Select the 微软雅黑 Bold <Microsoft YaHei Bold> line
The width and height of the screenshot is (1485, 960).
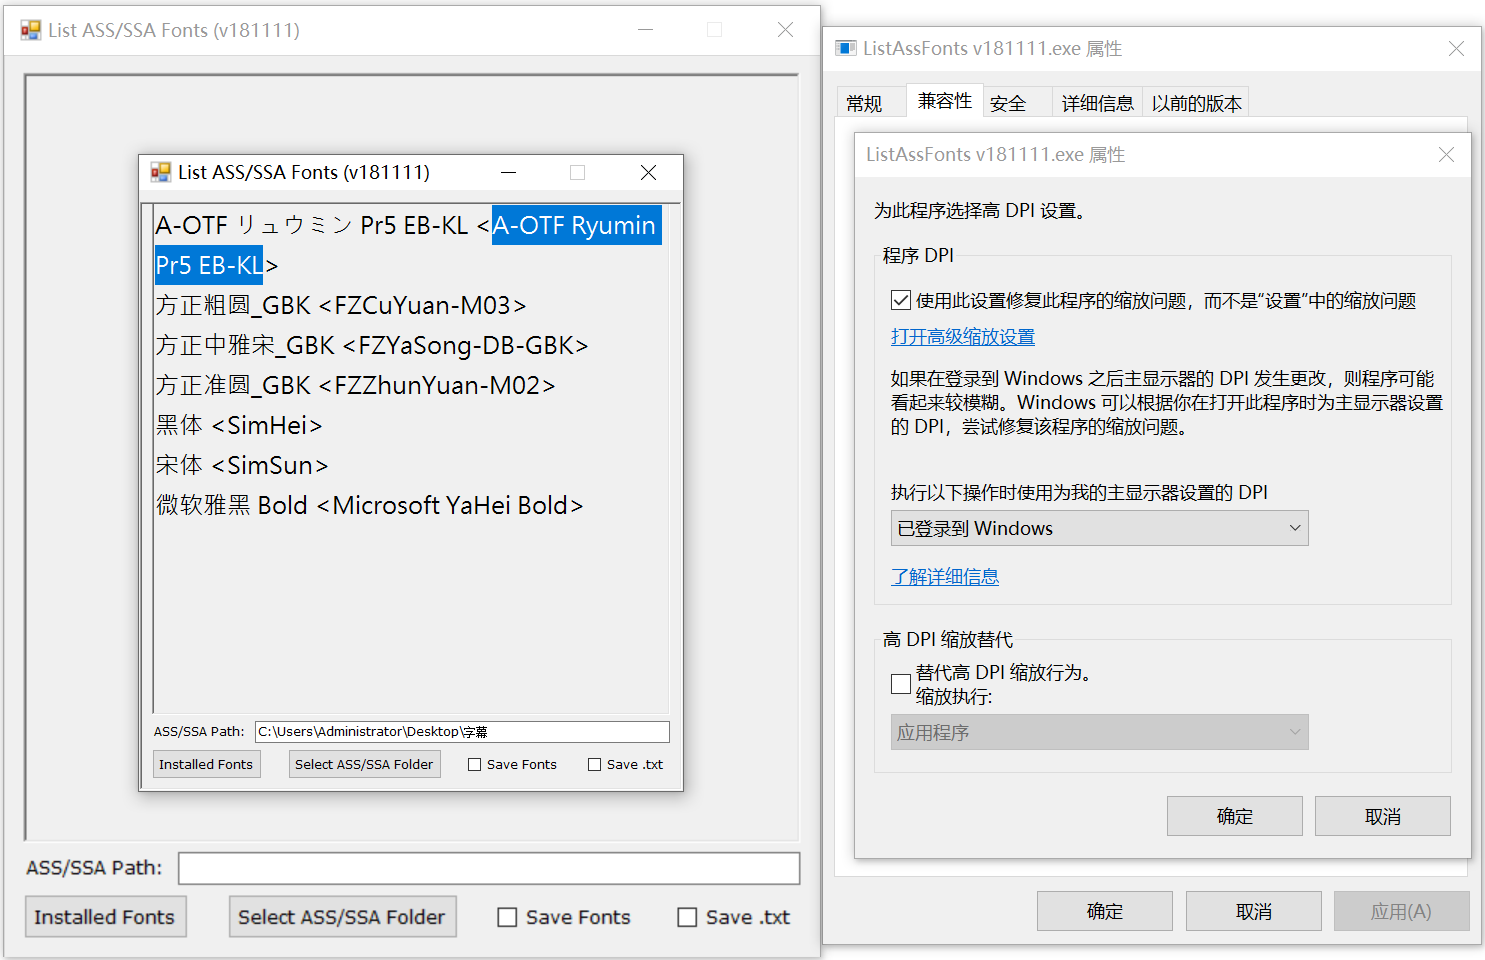(x=369, y=505)
